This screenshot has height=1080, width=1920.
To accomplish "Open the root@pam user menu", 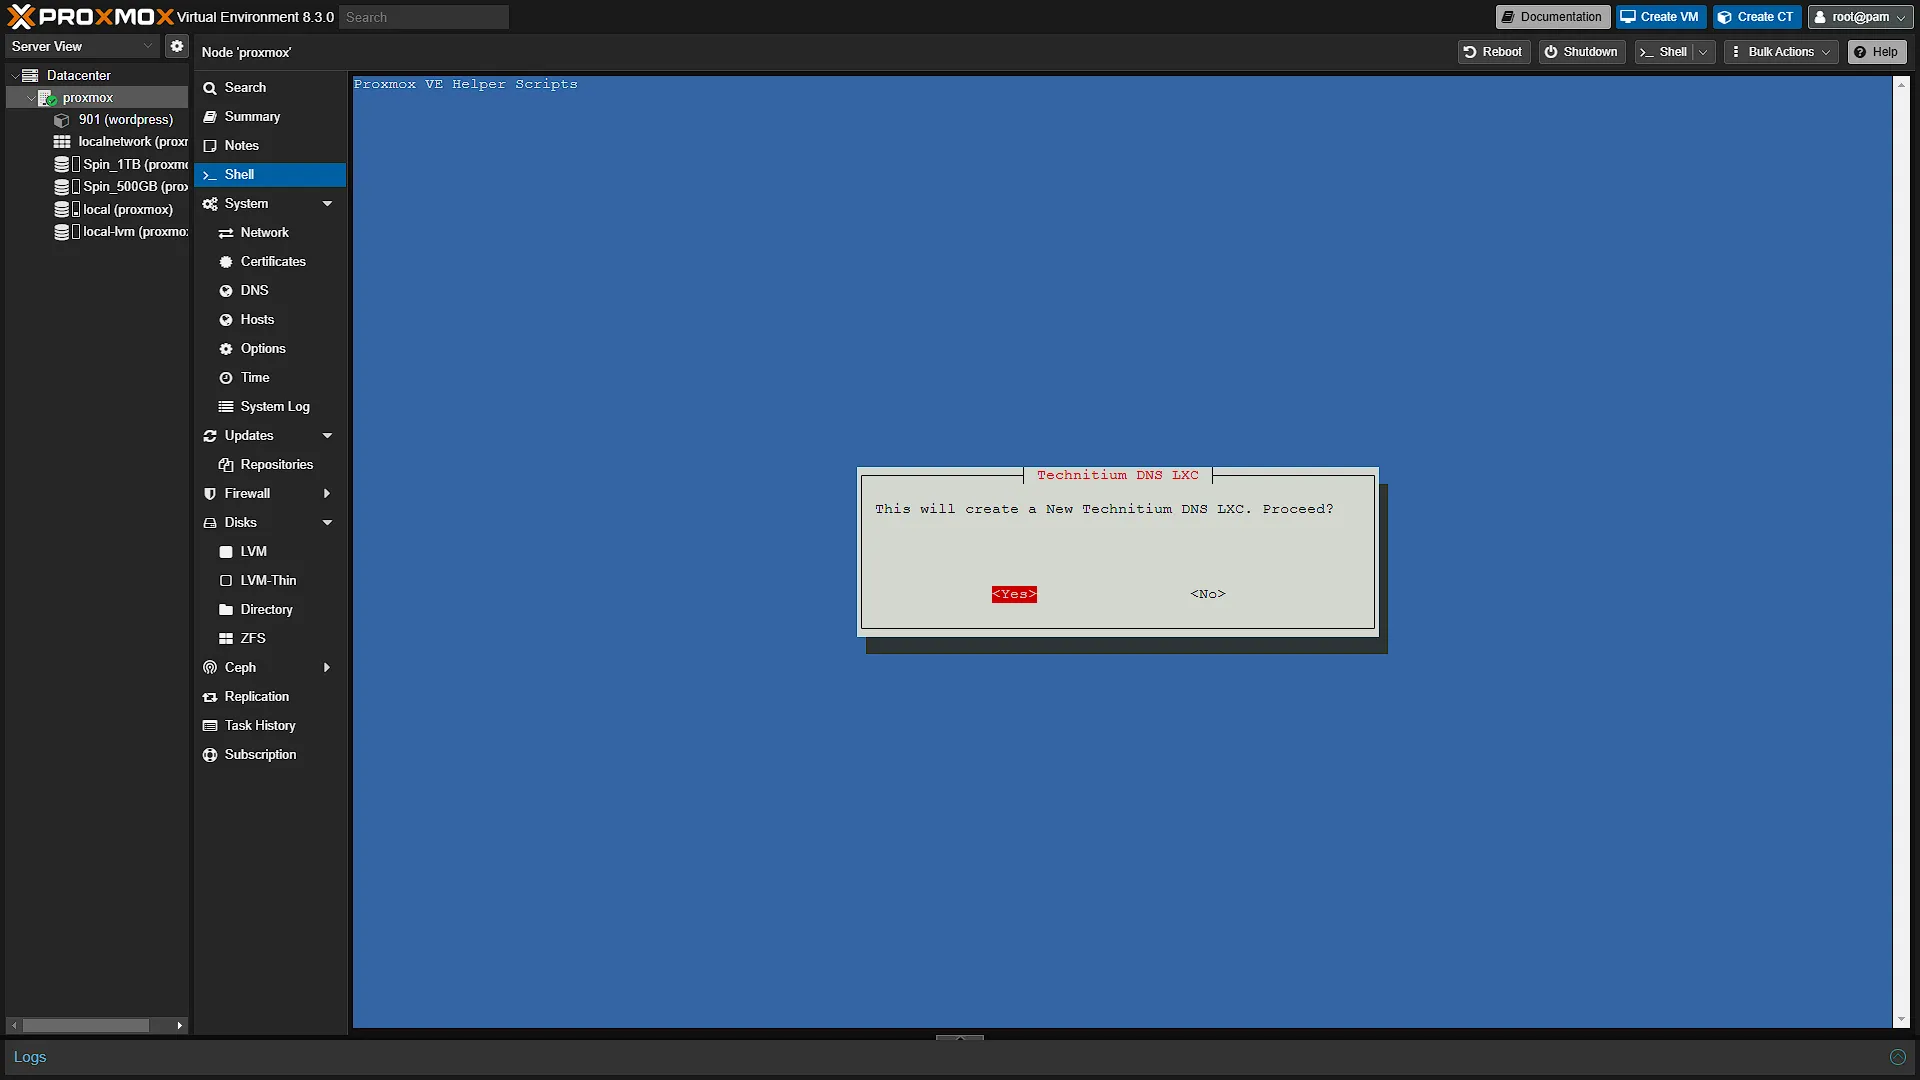I will point(1860,17).
